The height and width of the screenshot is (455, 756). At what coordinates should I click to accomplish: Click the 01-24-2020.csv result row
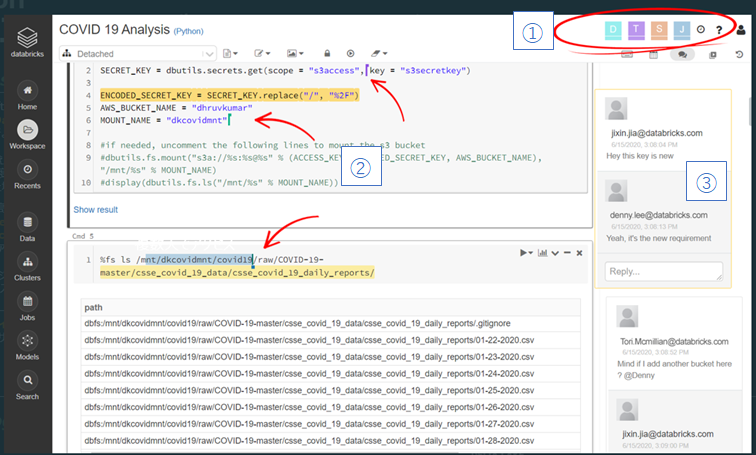pyautogui.click(x=331, y=374)
